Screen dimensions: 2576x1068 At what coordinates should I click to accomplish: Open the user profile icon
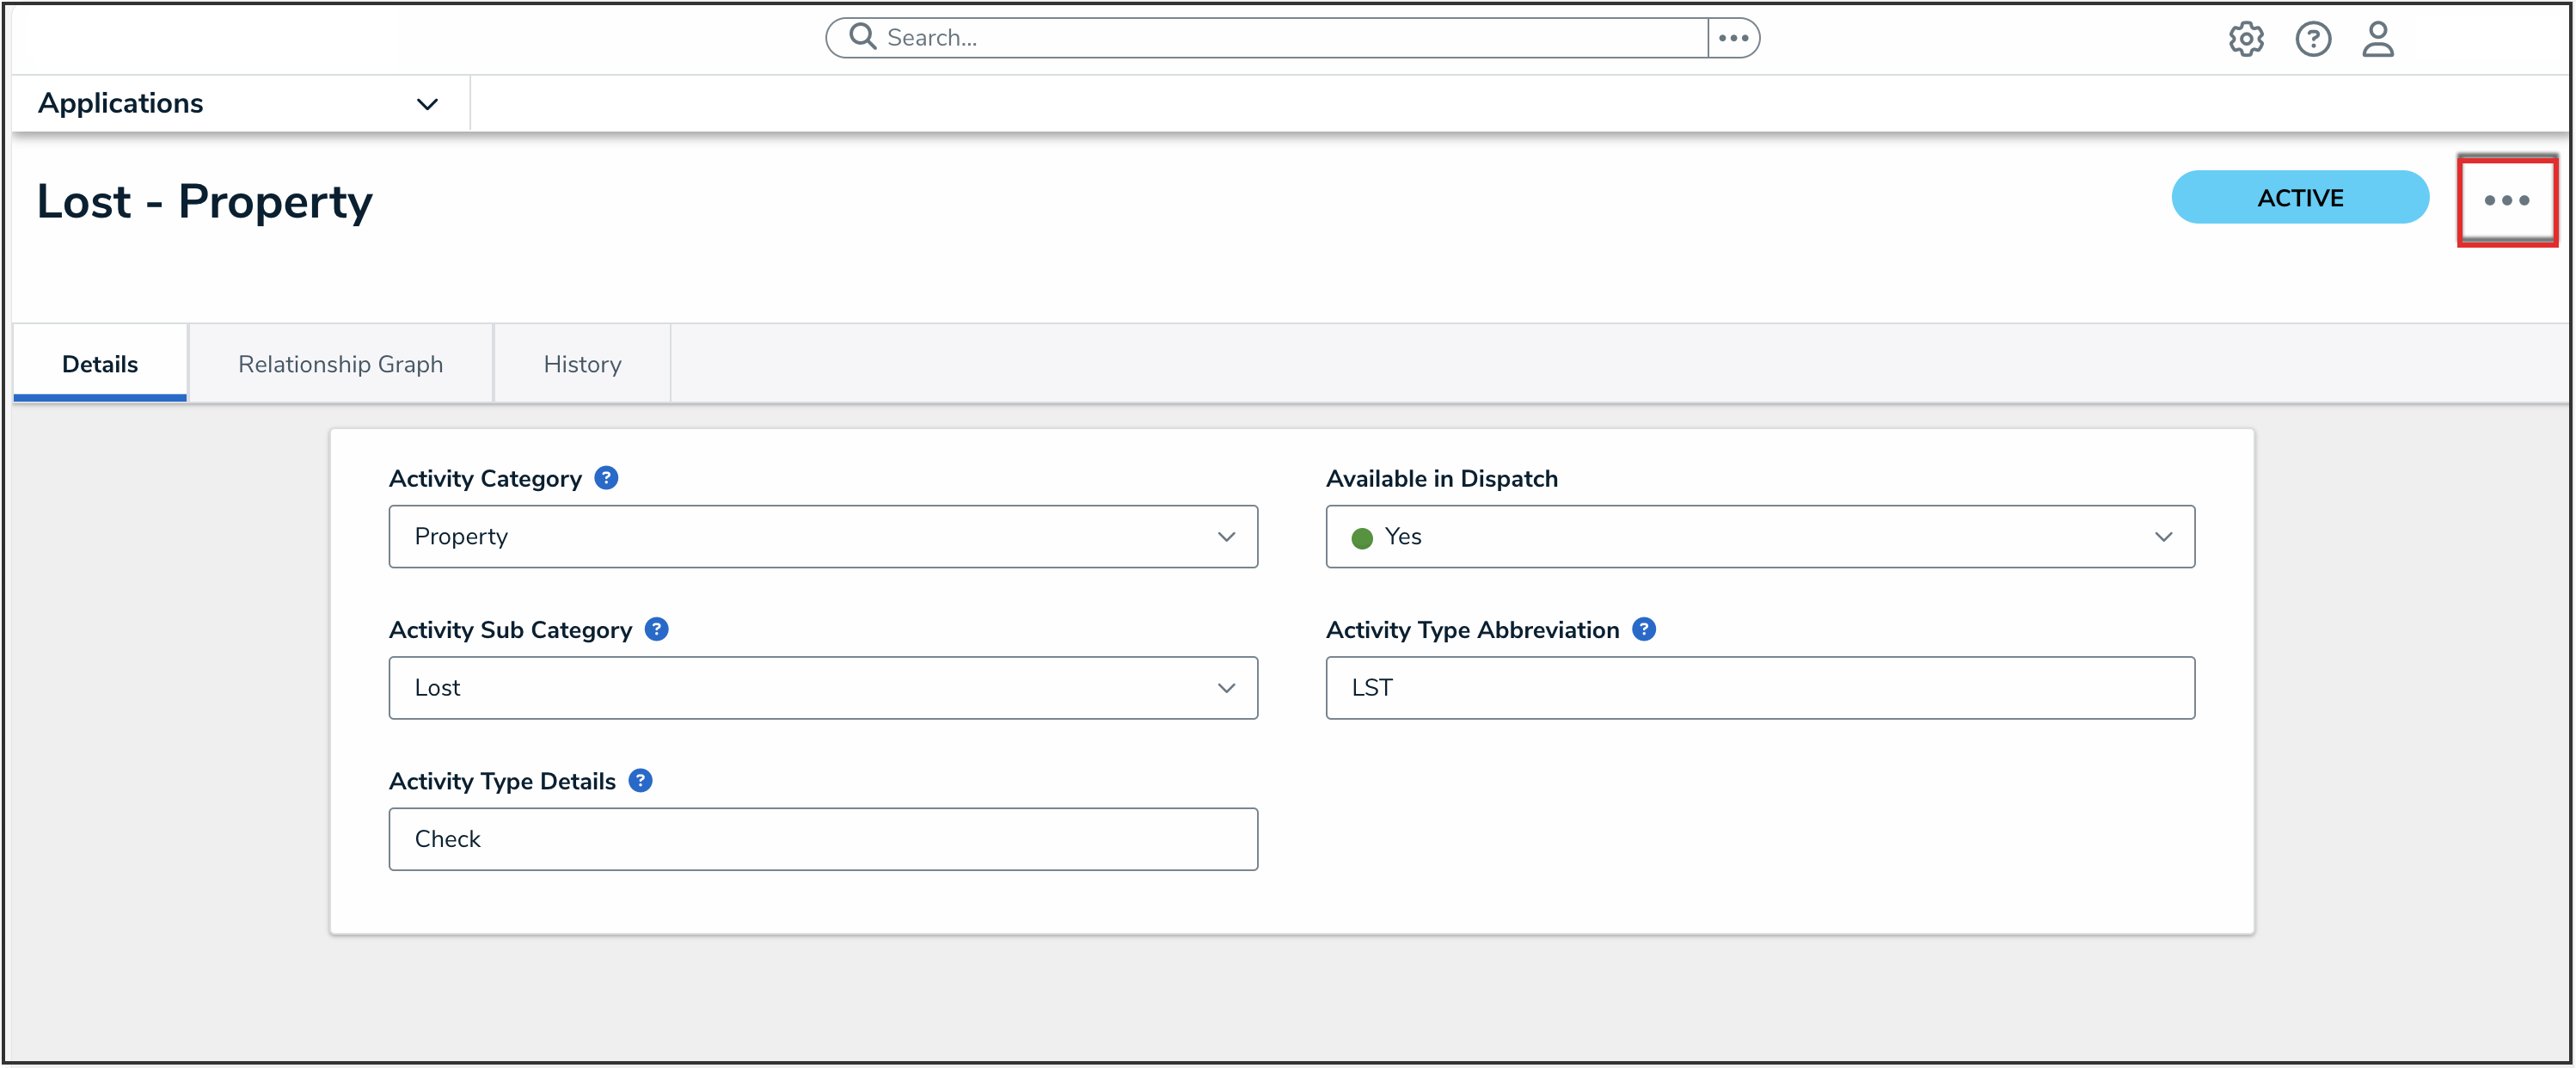tap(2377, 39)
